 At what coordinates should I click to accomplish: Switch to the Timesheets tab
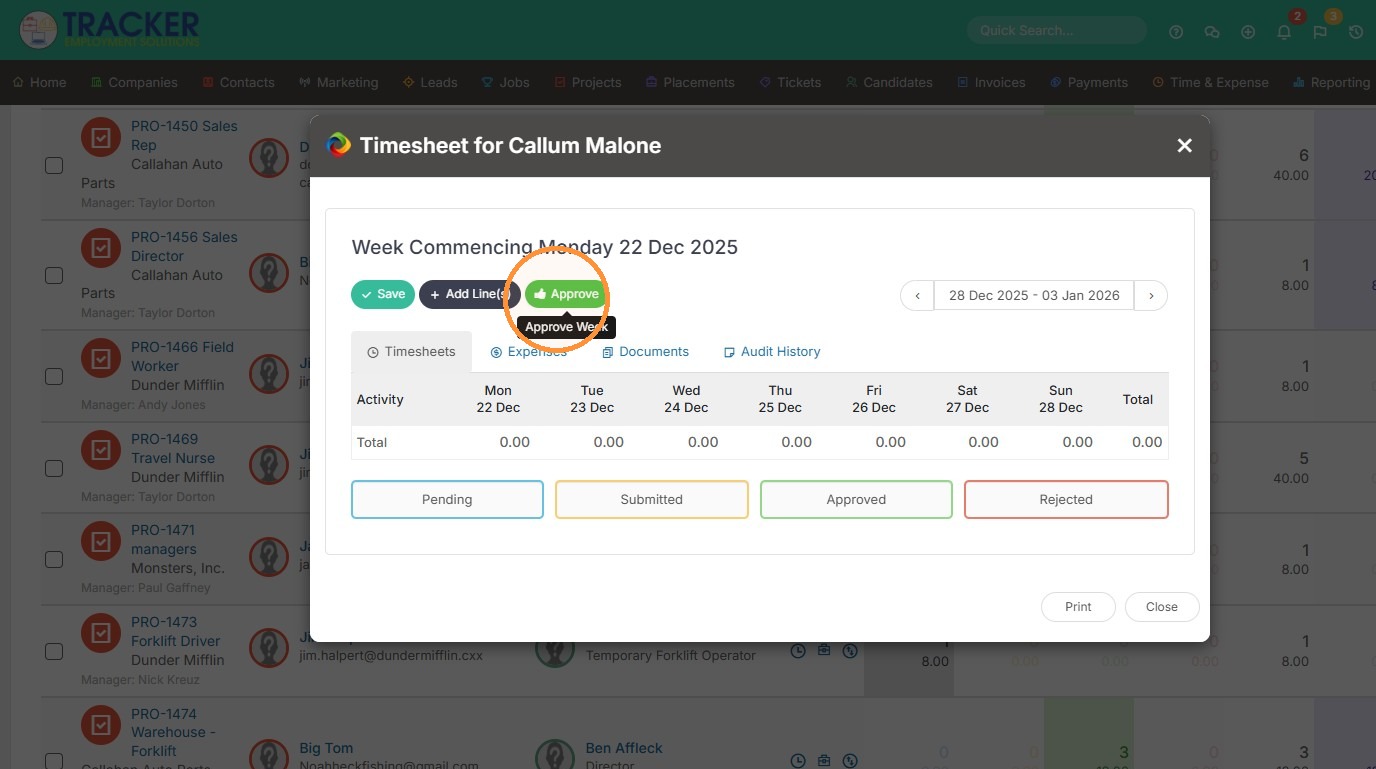pyautogui.click(x=411, y=352)
